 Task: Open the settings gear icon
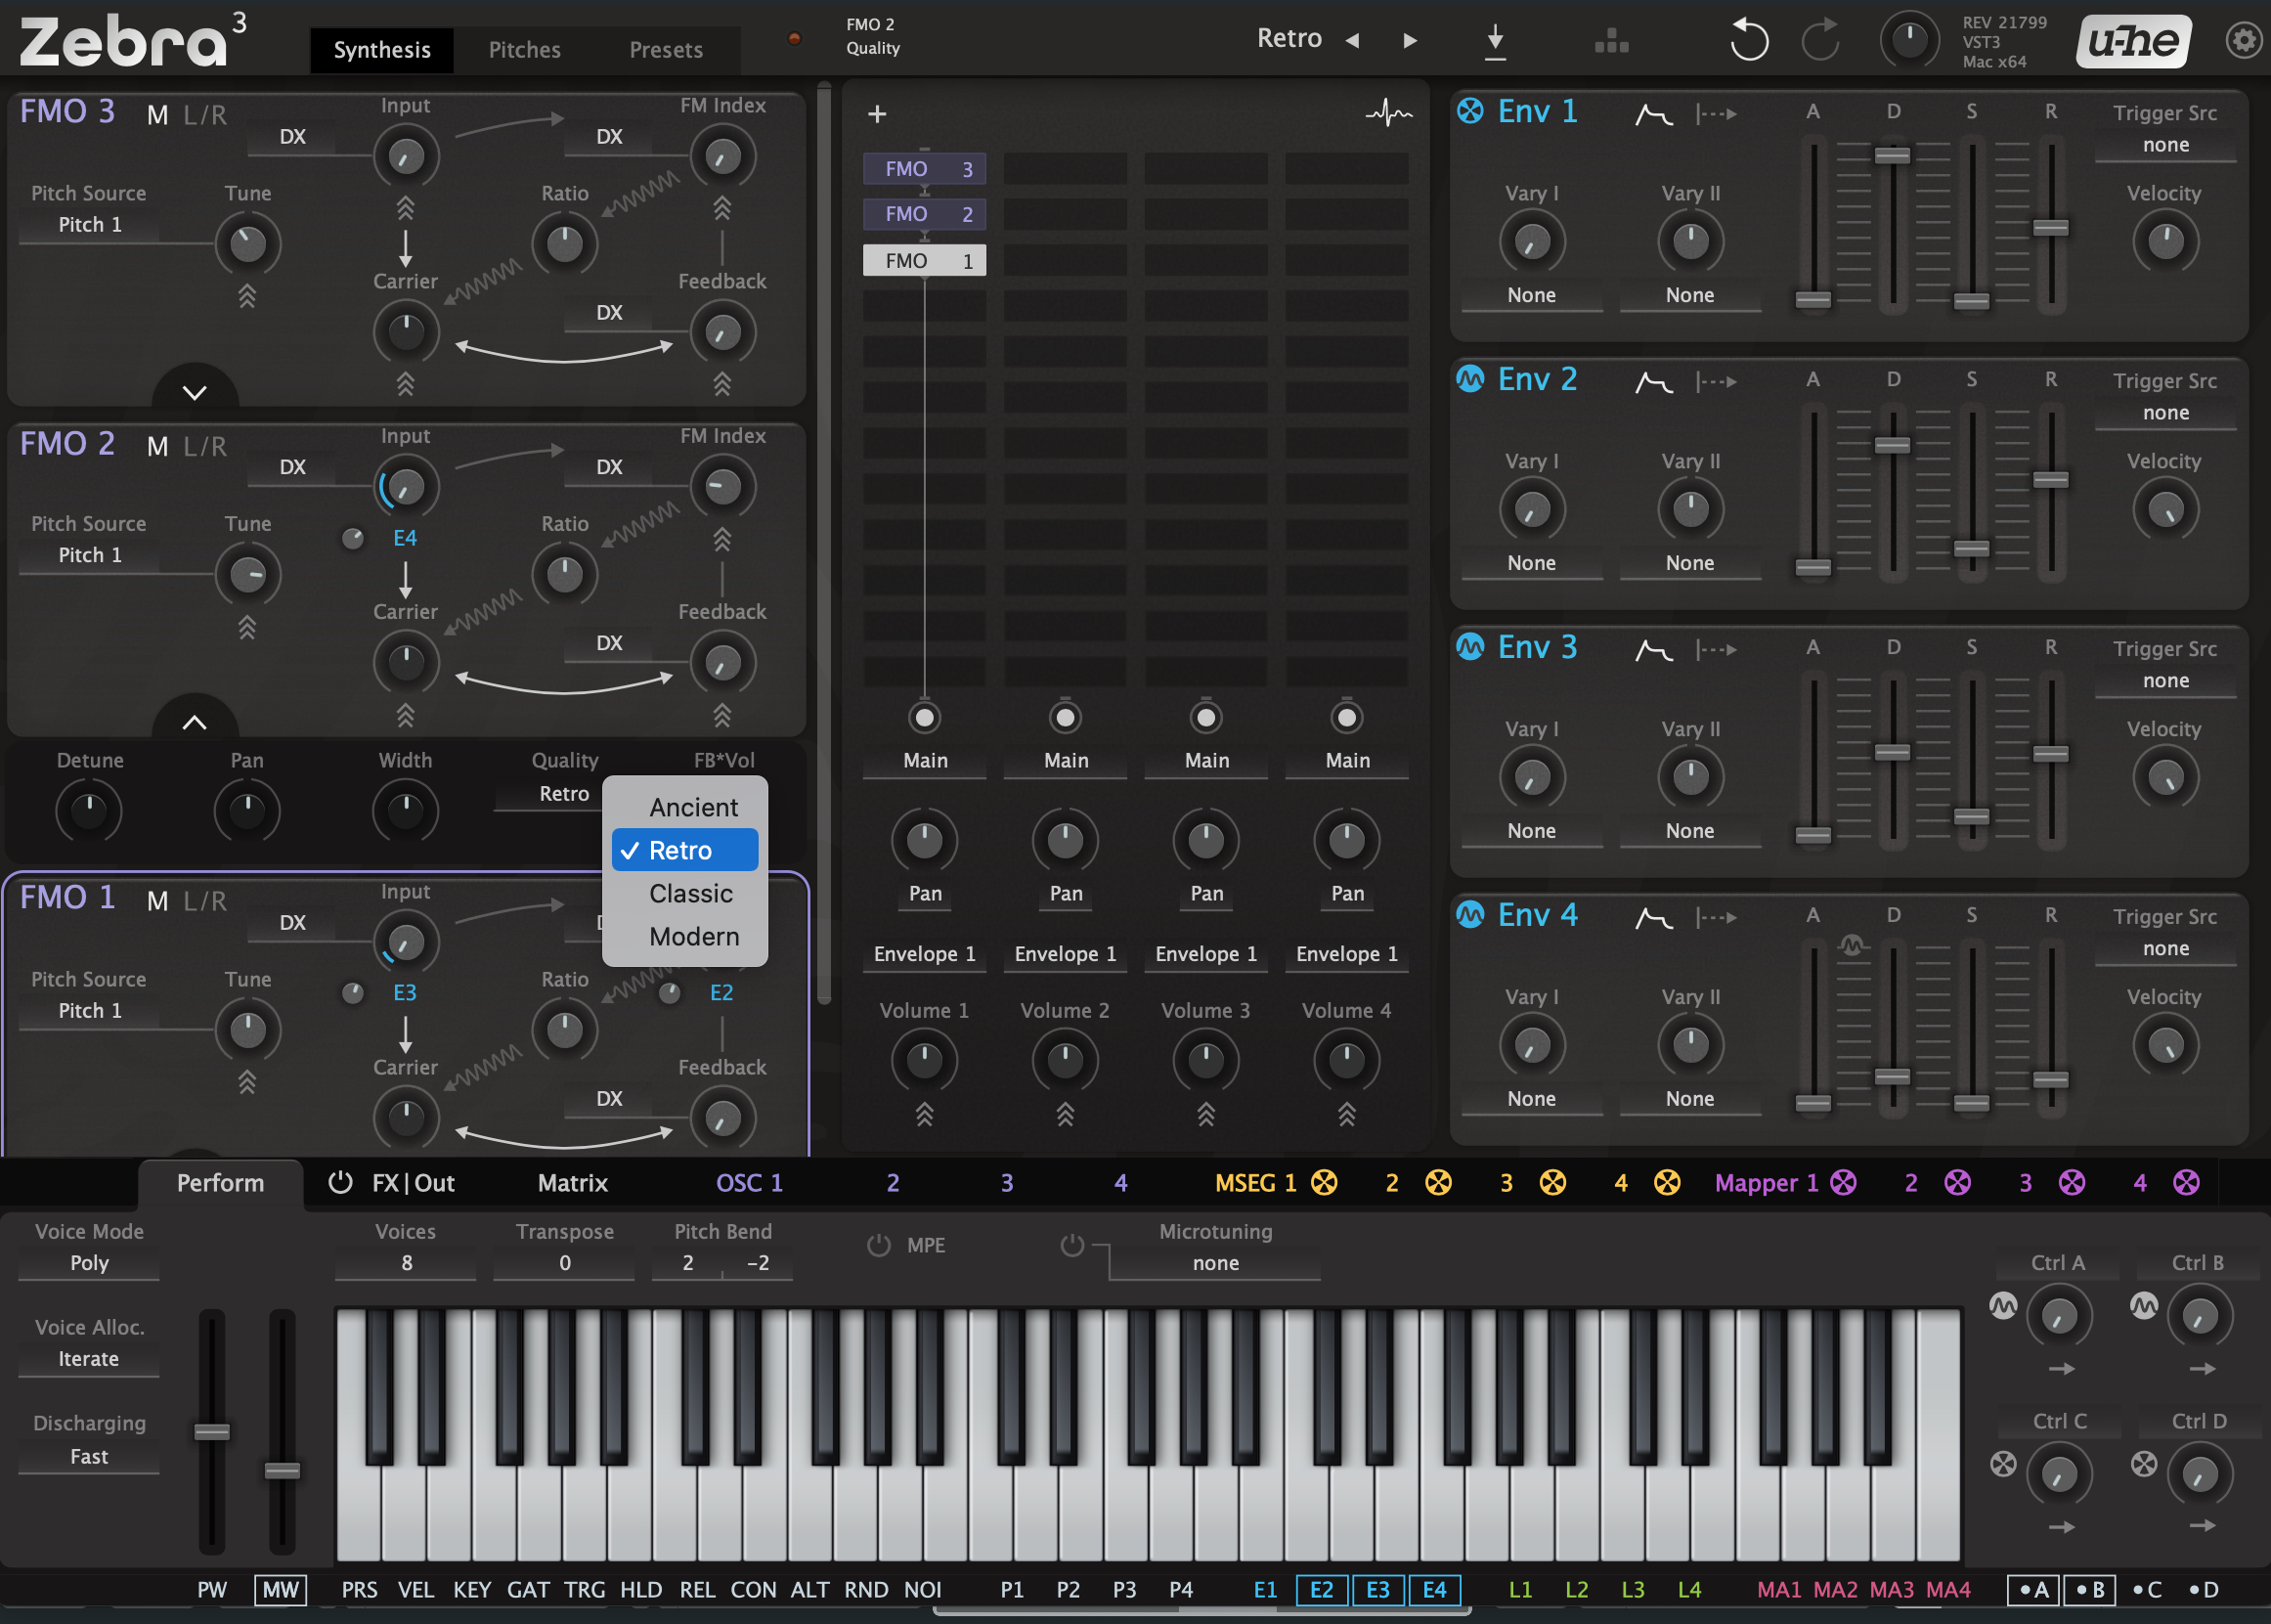(2244, 41)
